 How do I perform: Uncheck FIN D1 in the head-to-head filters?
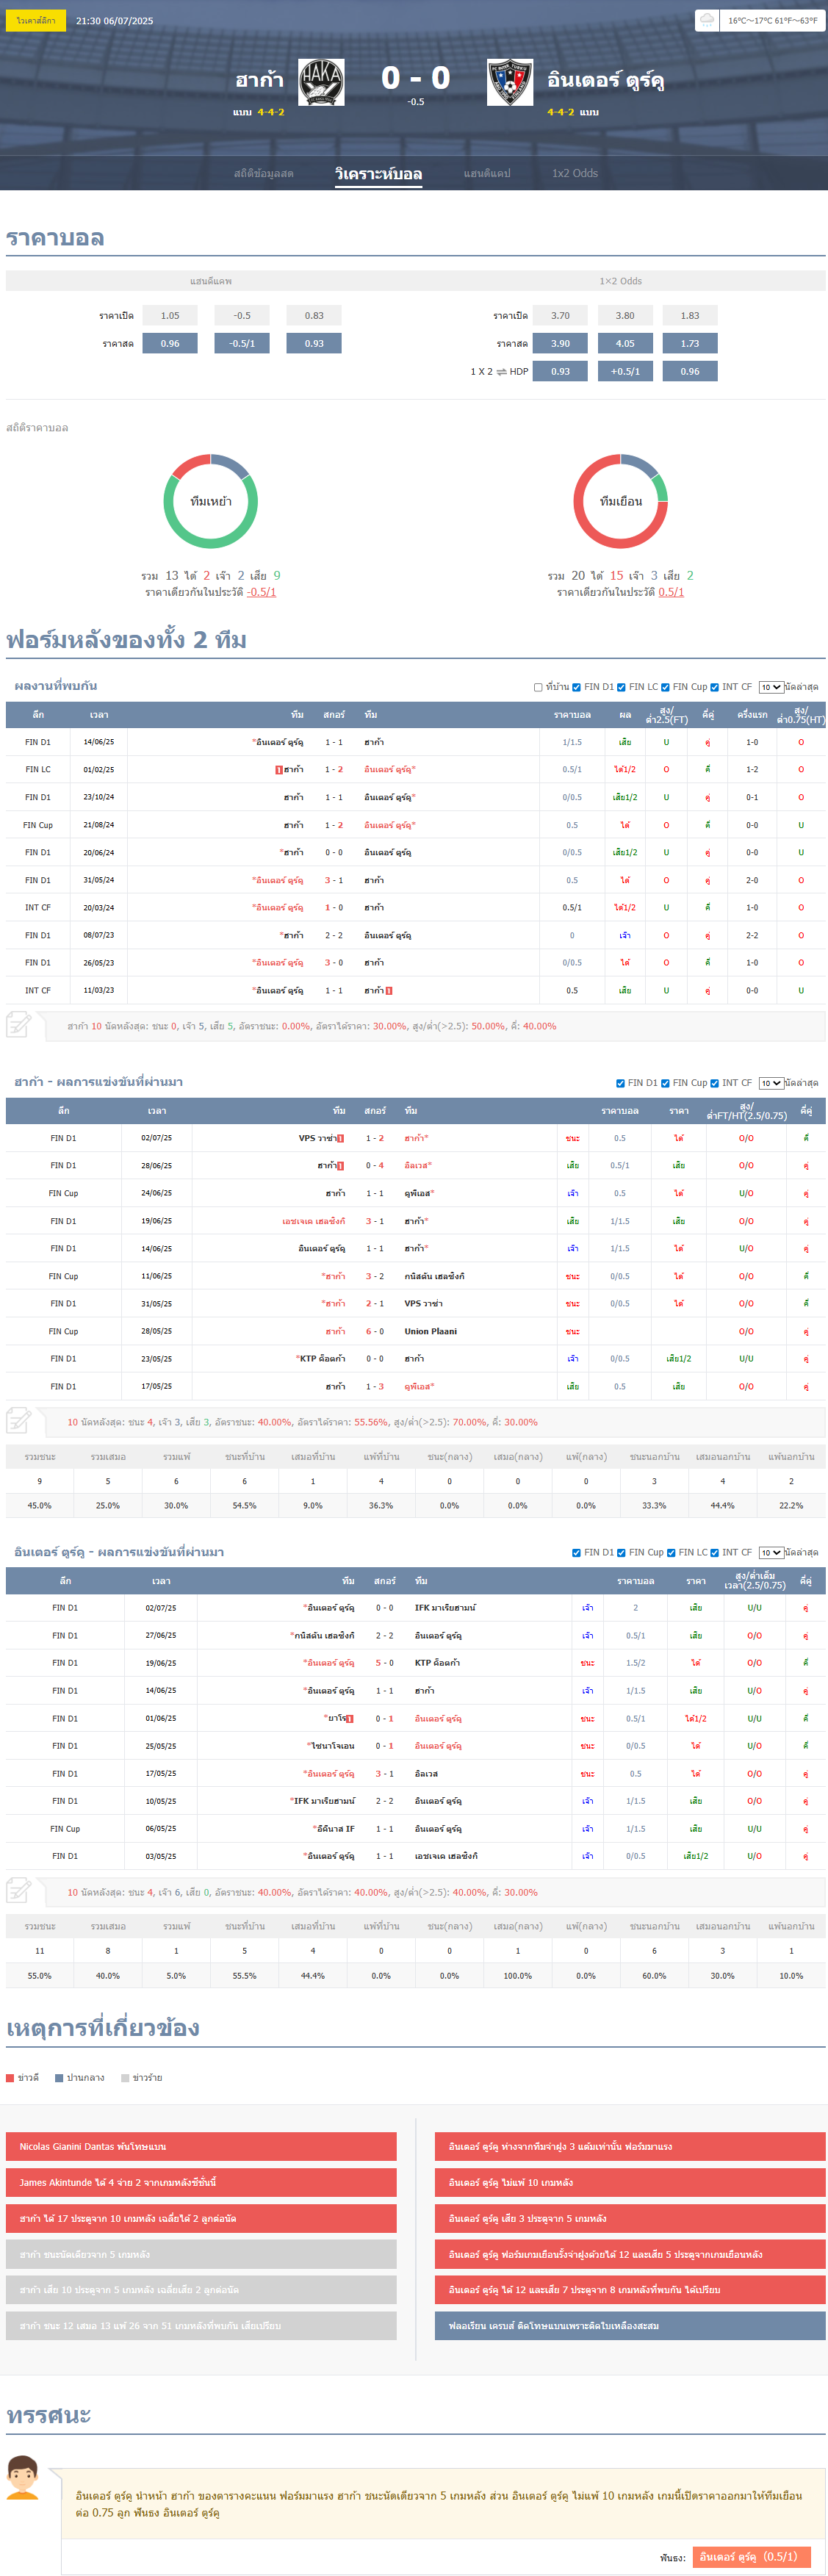click(x=576, y=687)
